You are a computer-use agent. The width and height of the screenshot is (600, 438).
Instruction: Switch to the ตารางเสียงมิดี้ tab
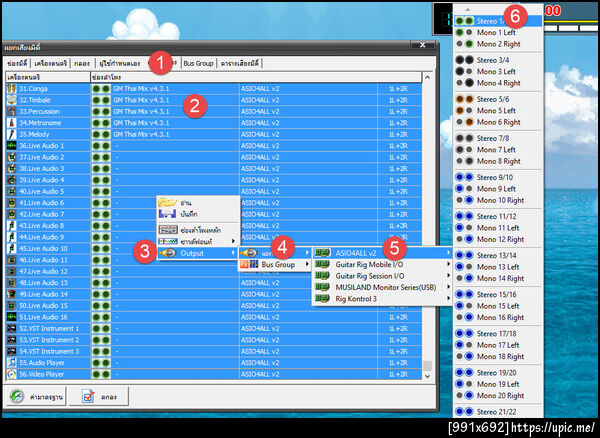[x=240, y=63]
